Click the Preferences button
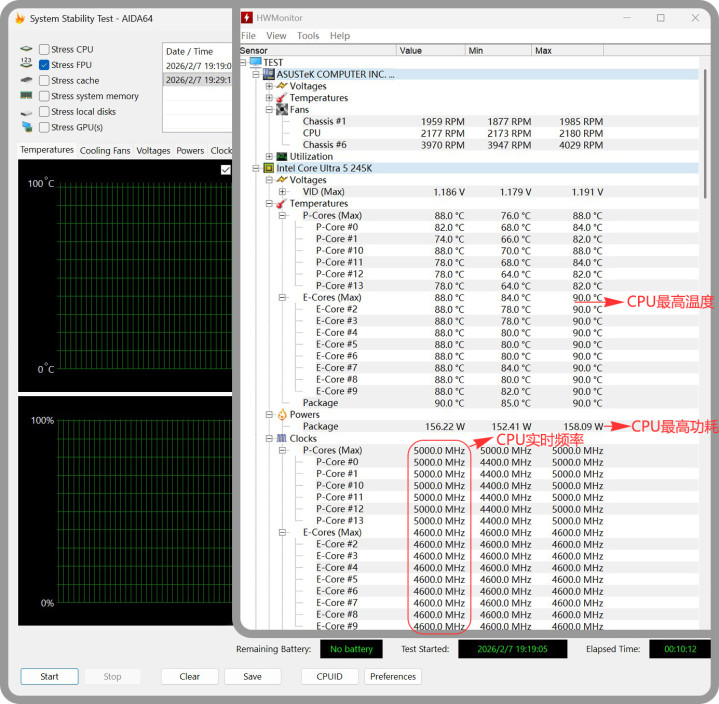Viewport: 719px width, 704px height. pyautogui.click(x=393, y=677)
